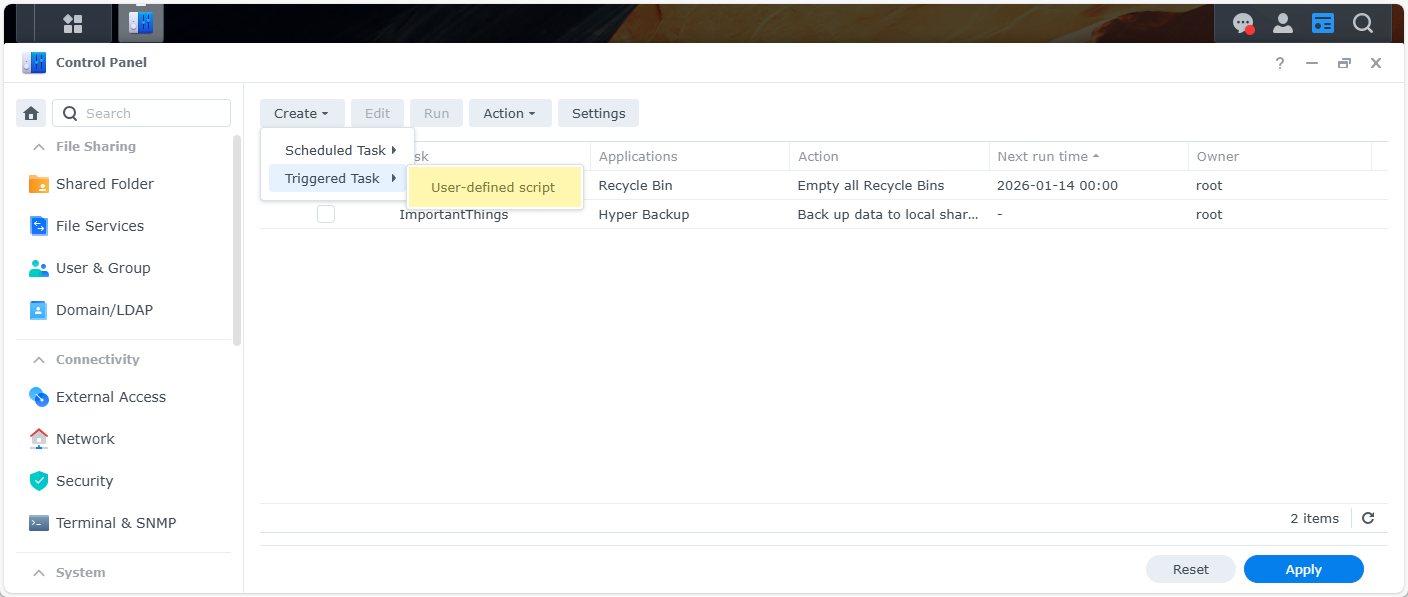Choose User-defined script from submenu
Viewport: 1408px width, 597px height.
click(x=493, y=187)
